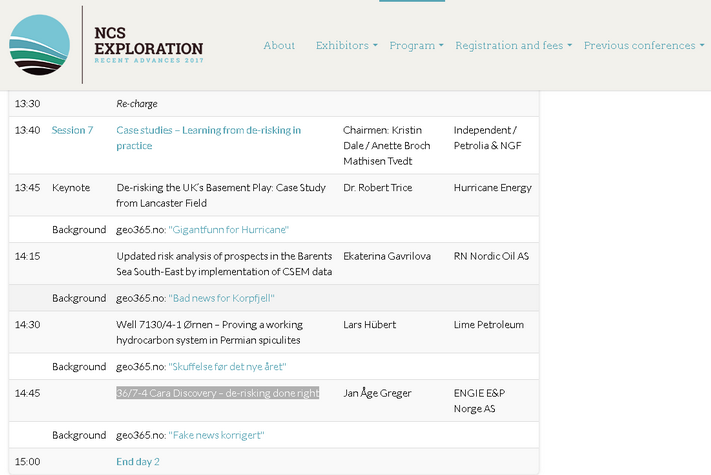Open "Fake news korrigert" article link
The height and width of the screenshot is (475, 711).
[x=216, y=435]
